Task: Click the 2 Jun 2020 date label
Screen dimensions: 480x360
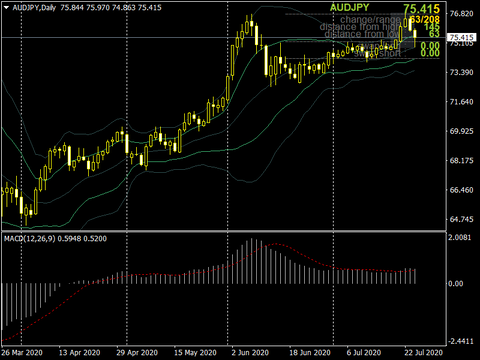Action: pos(250,353)
